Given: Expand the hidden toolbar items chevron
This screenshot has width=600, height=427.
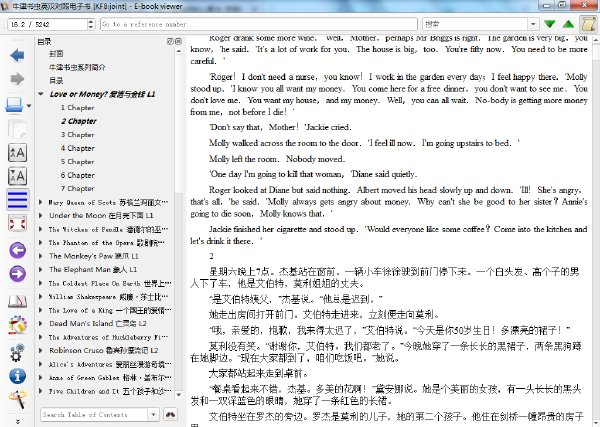Looking at the screenshot, I should (17, 421).
